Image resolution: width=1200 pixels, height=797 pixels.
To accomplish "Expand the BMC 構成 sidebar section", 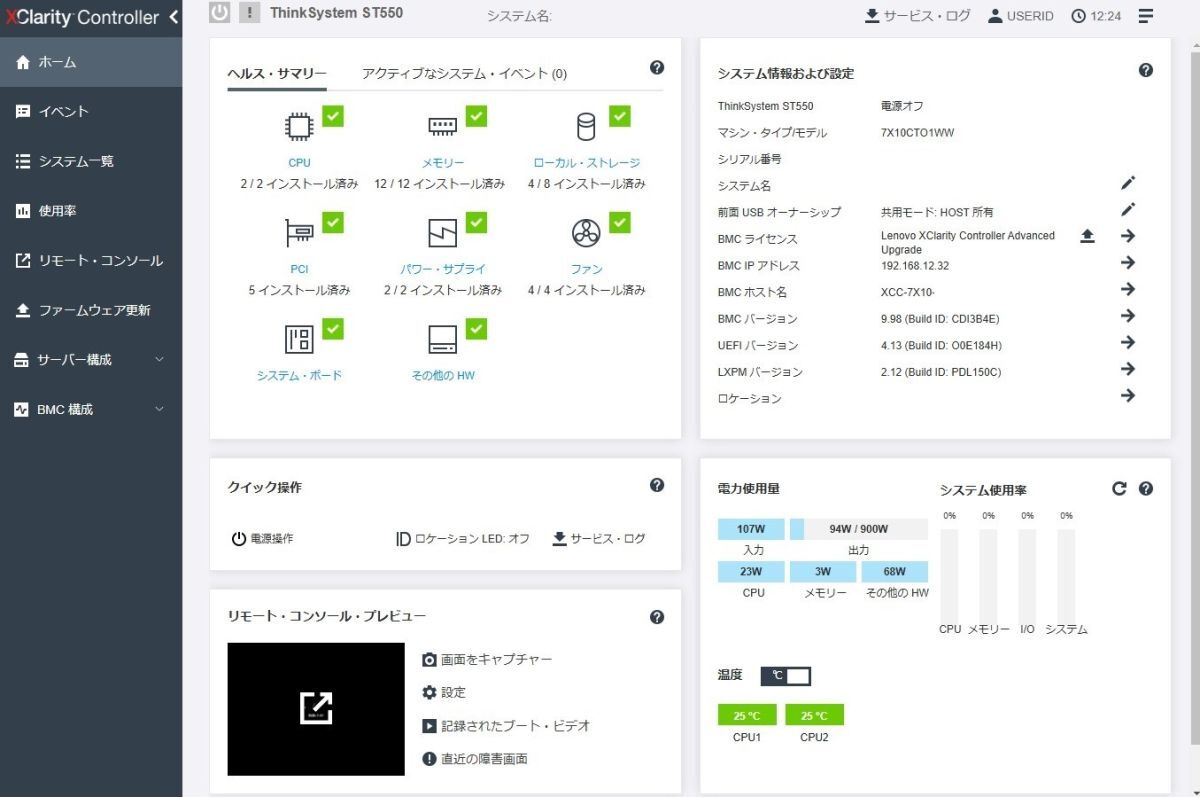I will coord(91,409).
